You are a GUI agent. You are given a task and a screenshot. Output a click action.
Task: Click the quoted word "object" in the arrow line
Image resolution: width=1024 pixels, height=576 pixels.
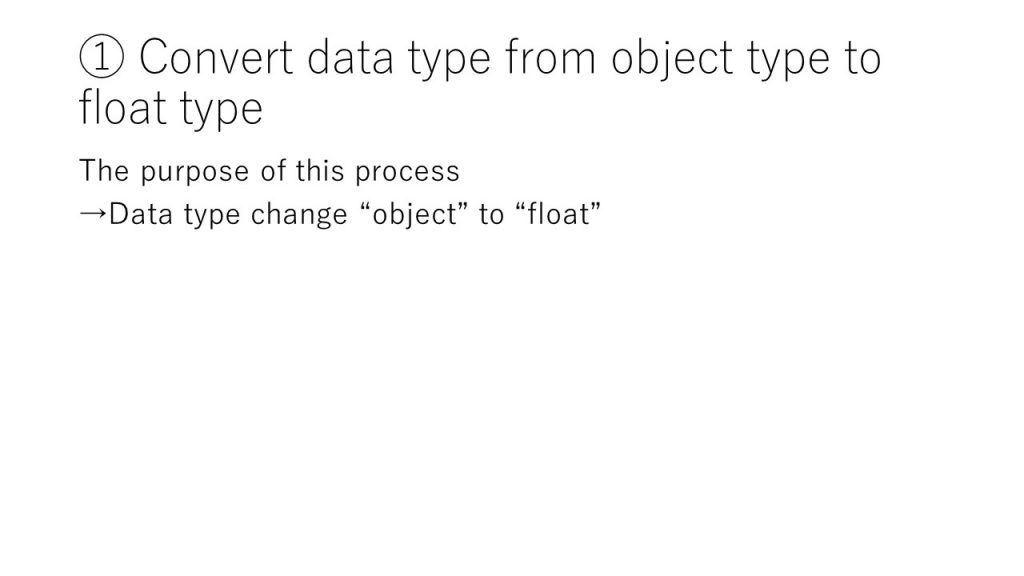tap(414, 214)
